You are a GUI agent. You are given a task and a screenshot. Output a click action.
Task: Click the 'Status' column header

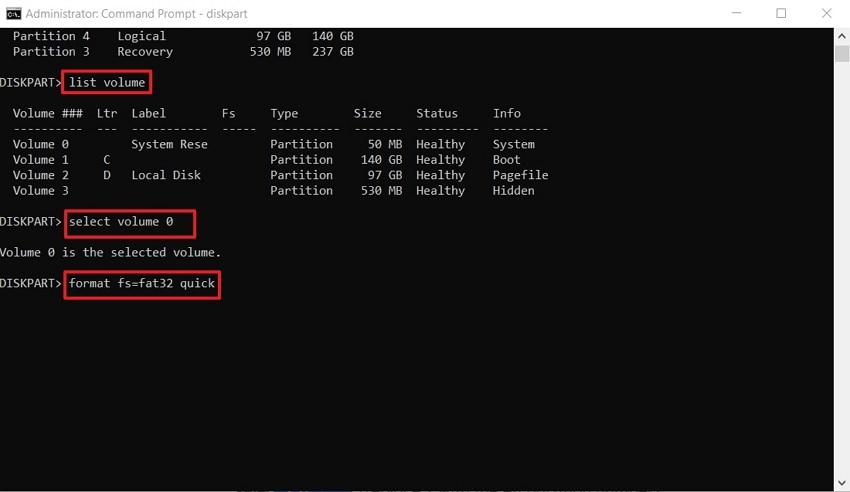point(437,113)
